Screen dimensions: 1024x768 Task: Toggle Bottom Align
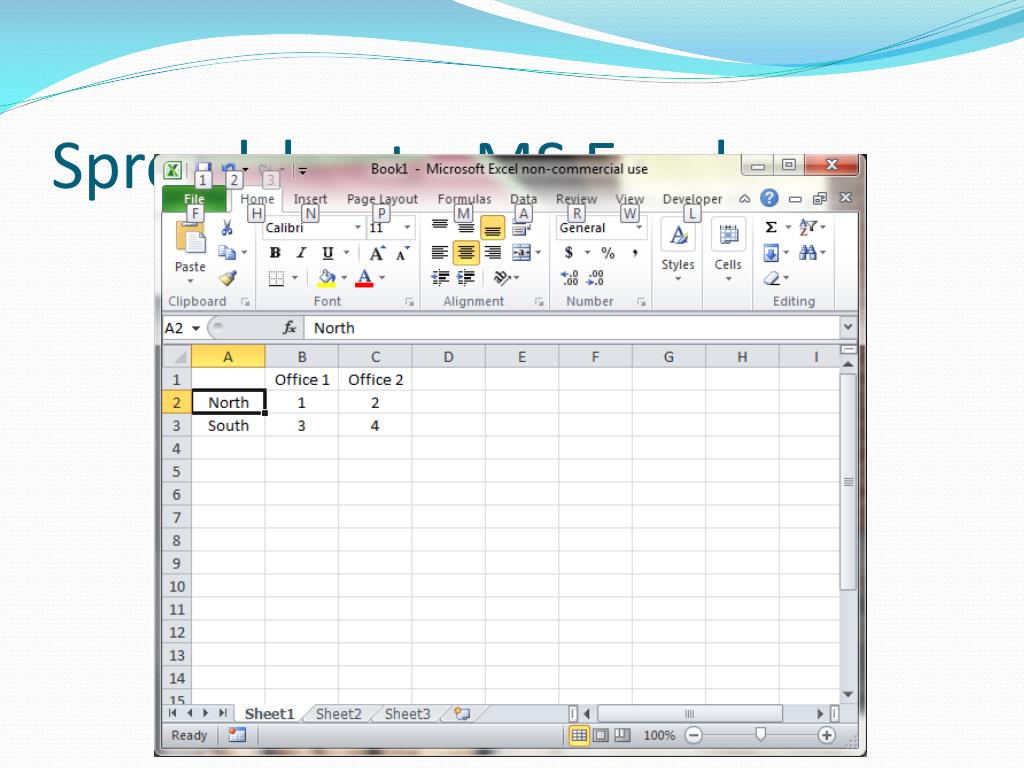point(492,228)
